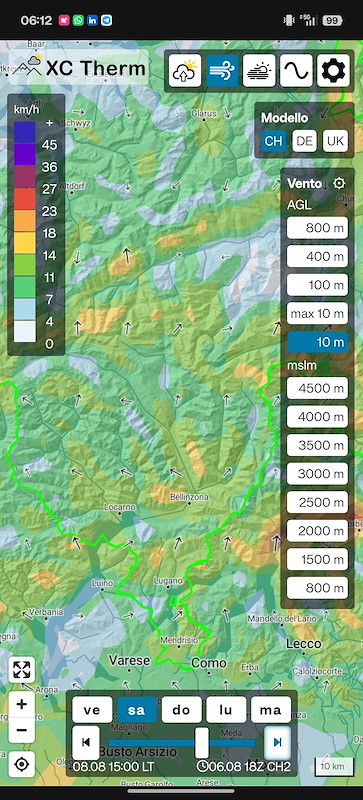Viewport: 363px width, 800px height.
Task: Select 4000 m mslm altitude
Action: point(318,417)
